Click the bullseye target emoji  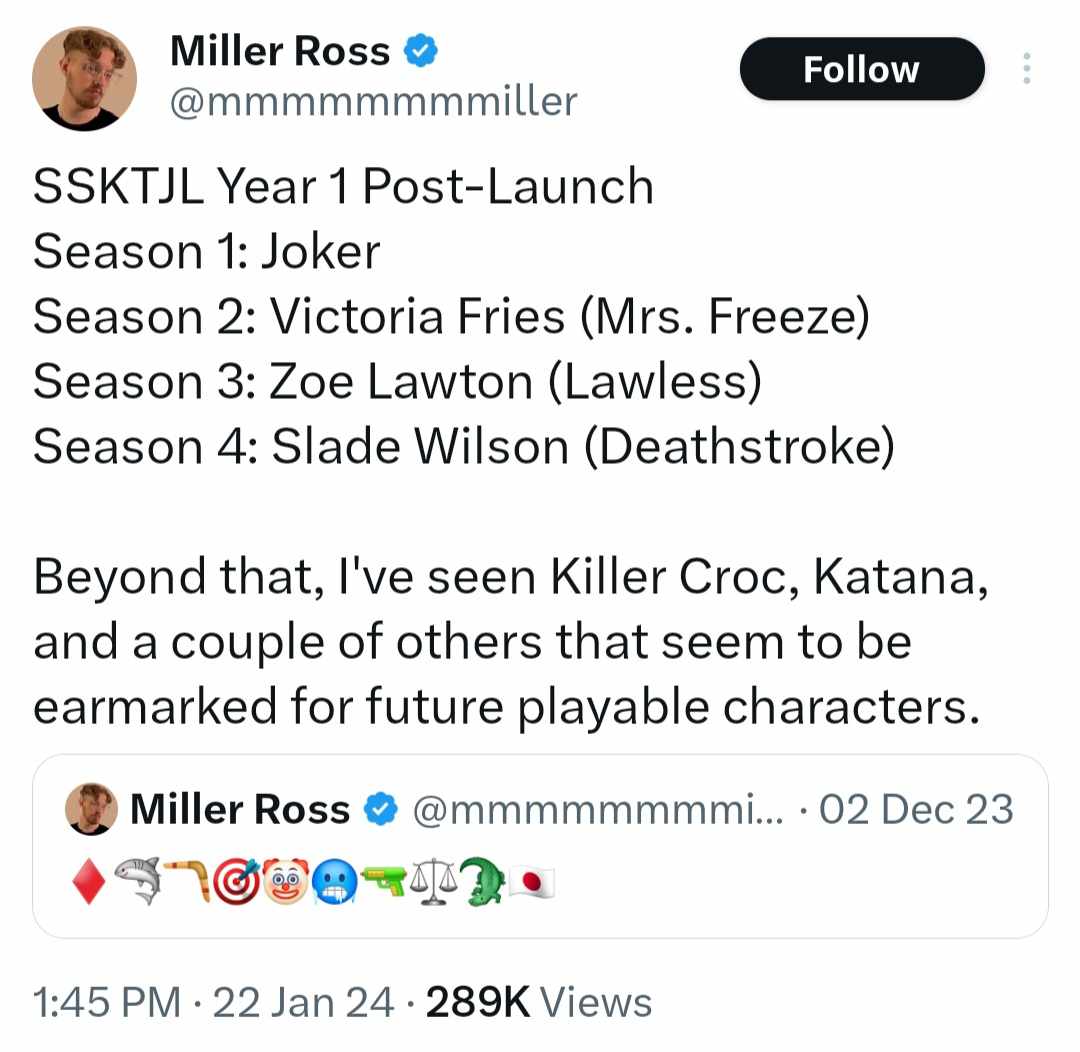click(x=237, y=881)
